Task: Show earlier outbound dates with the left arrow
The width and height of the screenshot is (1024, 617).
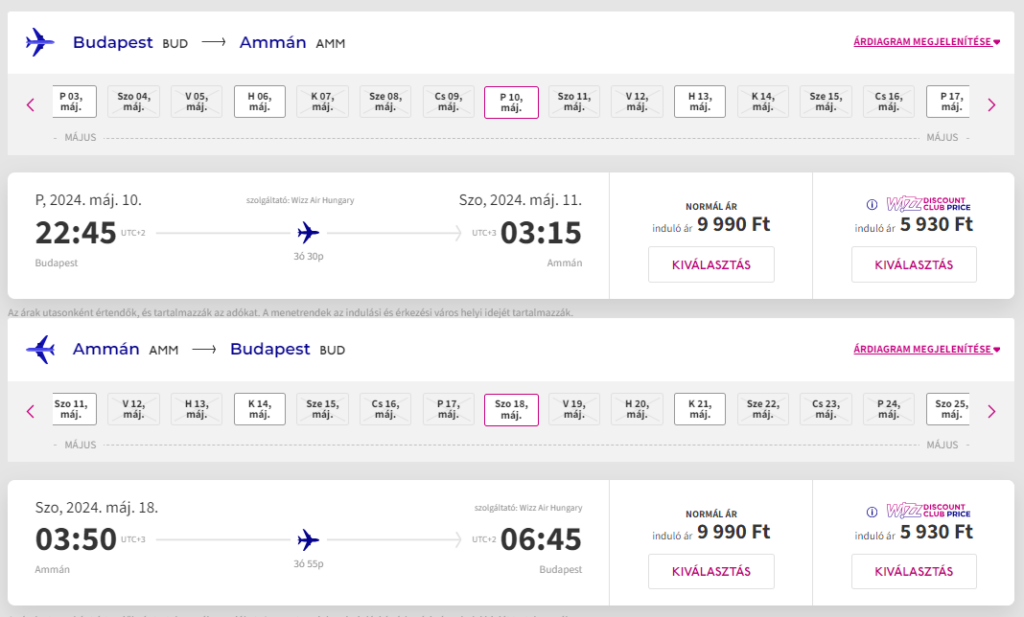Action: [x=30, y=104]
